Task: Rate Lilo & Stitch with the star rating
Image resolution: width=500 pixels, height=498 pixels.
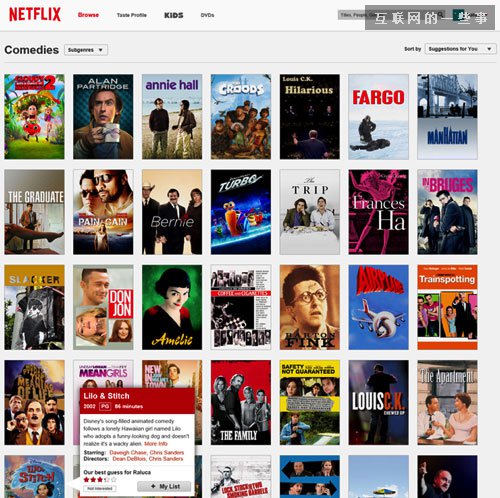Action: click(x=100, y=480)
